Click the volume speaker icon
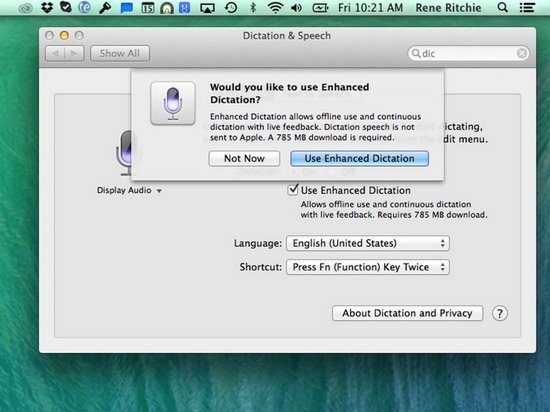 tap(297, 8)
